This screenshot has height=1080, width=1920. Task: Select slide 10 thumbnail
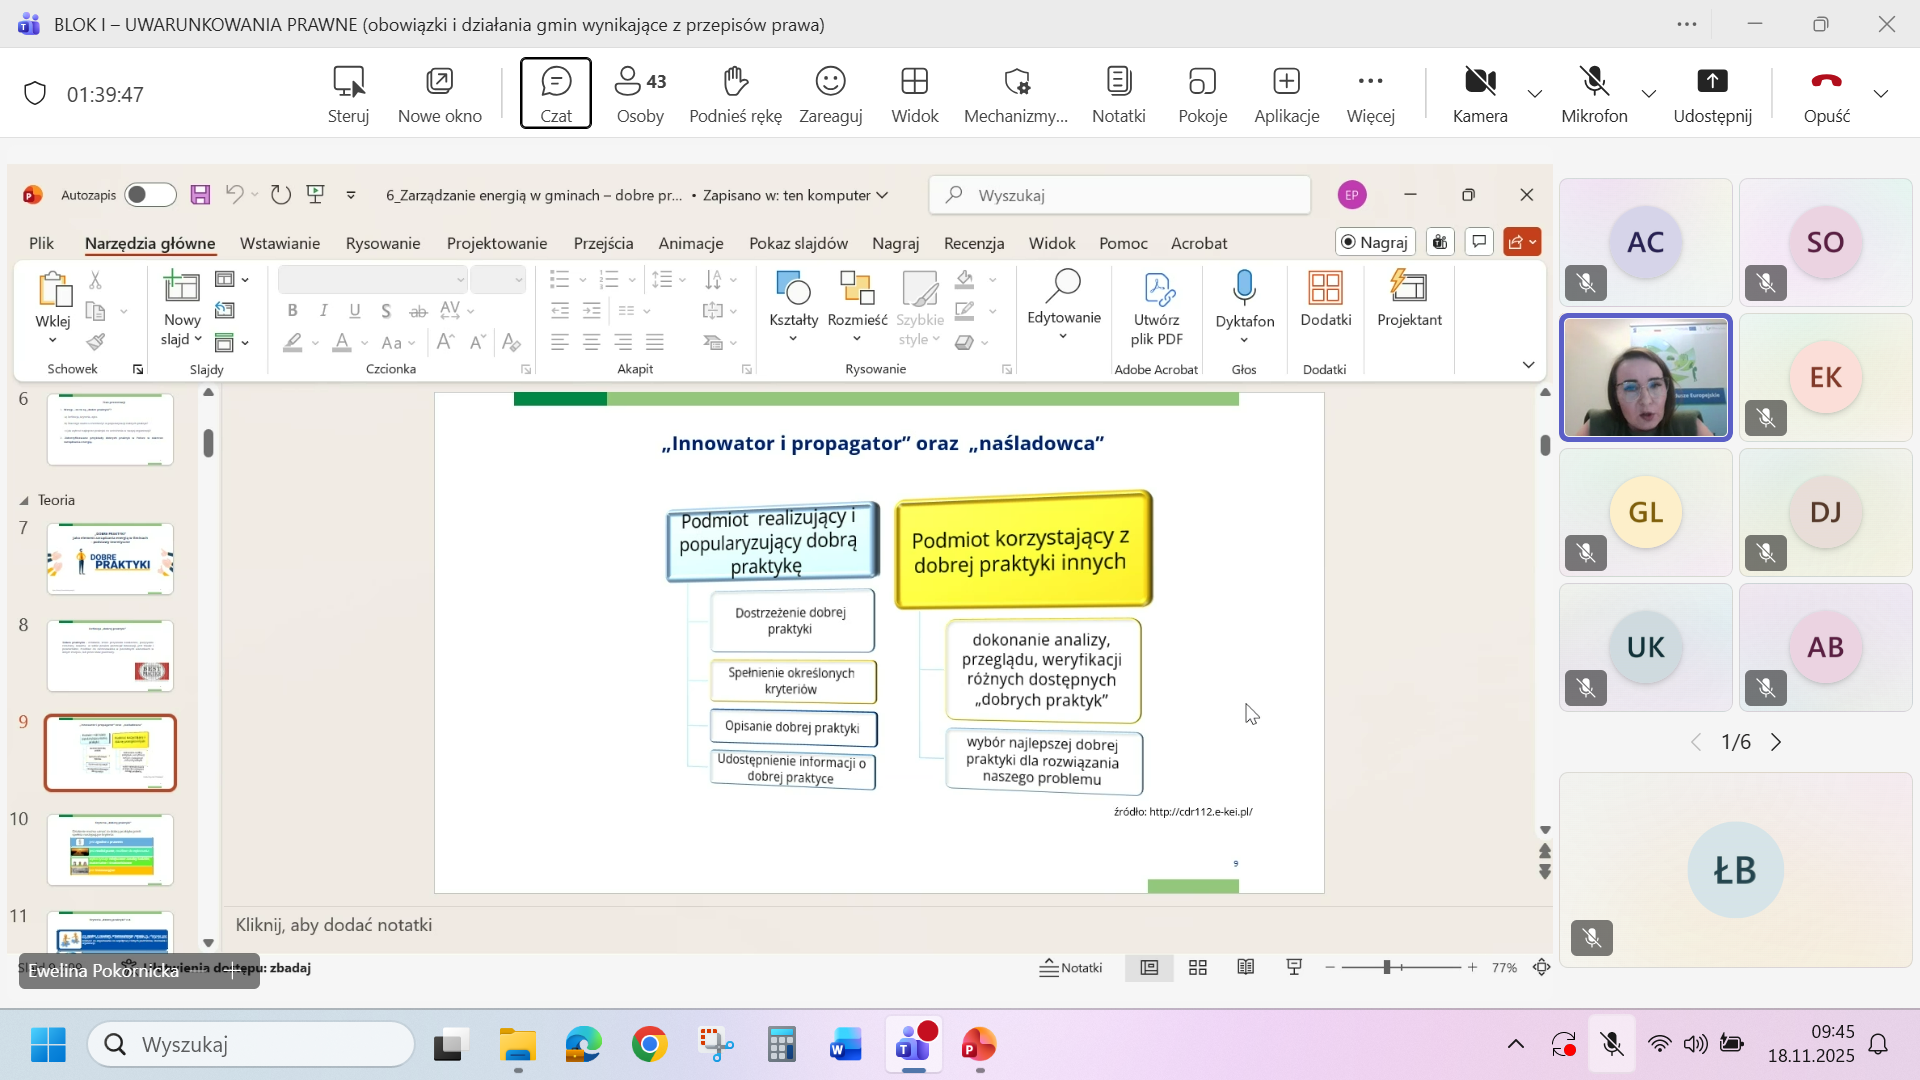tap(110, 849)
